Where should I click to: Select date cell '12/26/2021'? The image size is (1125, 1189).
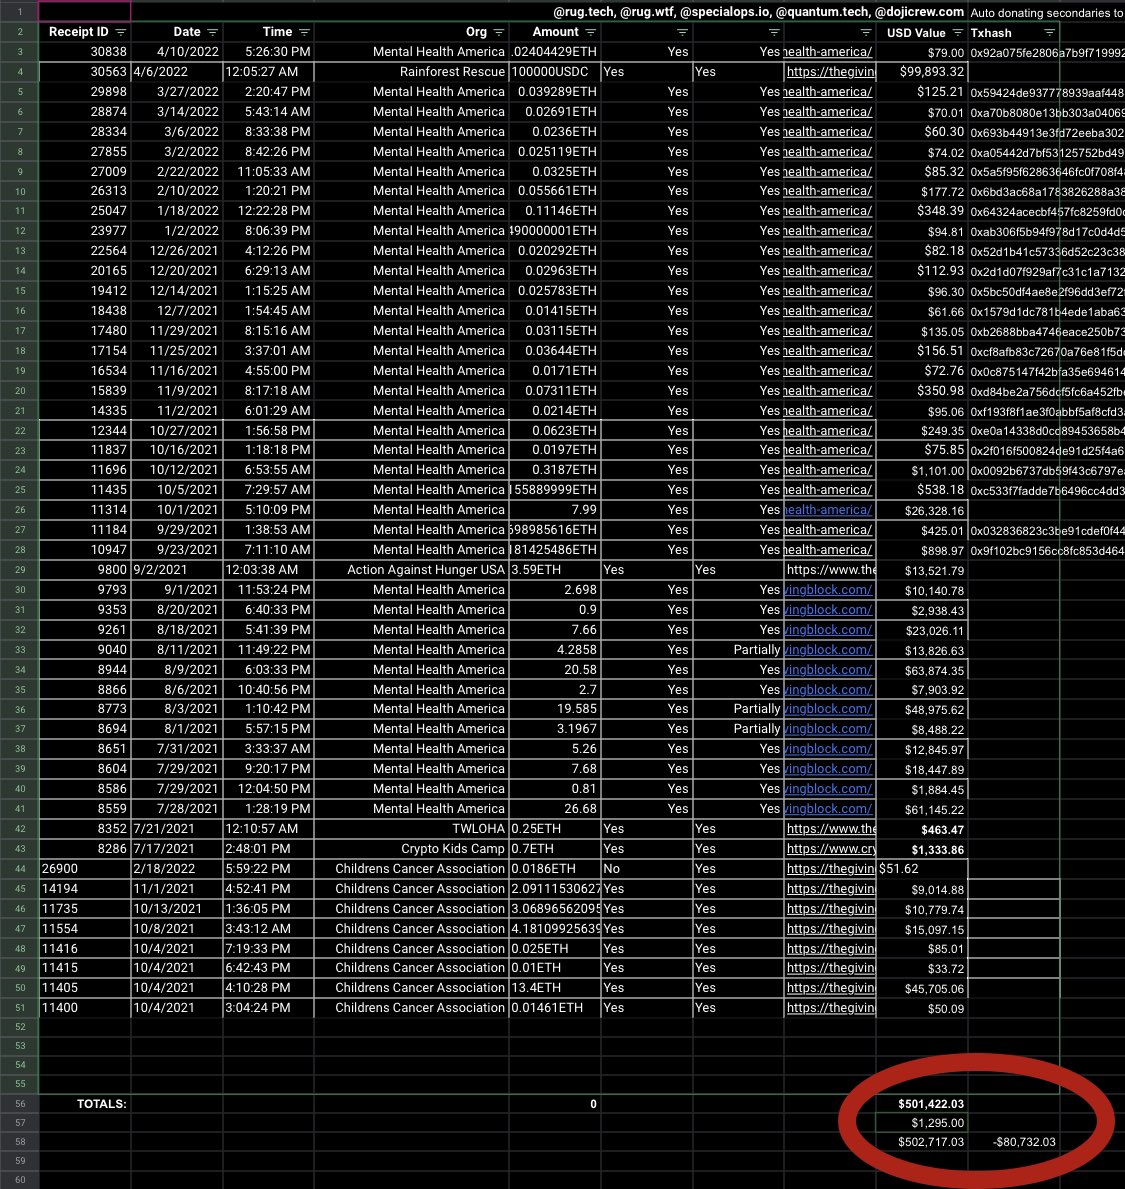pos(177,250)
